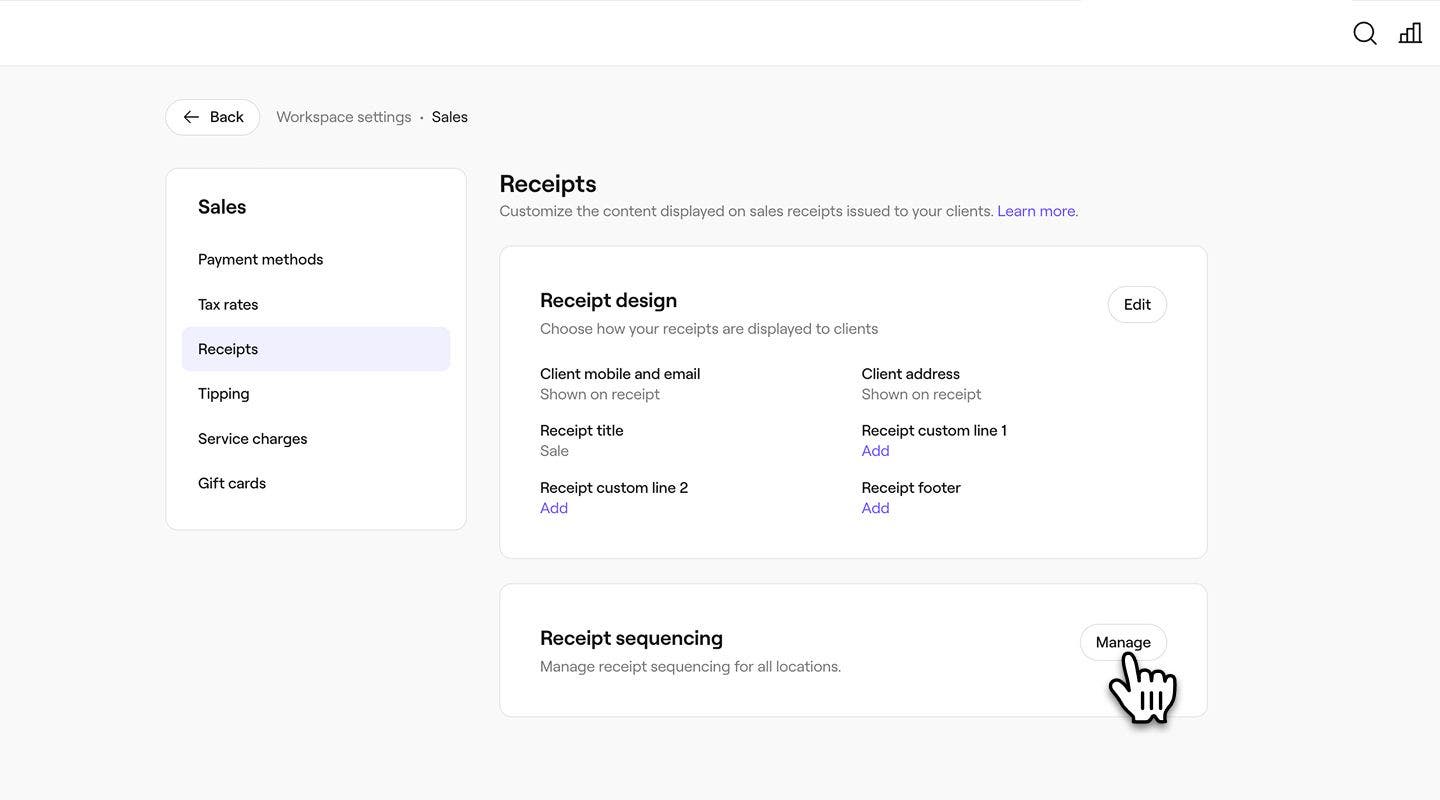Select Tax rates from Sales menu
The width and height of the screenshot is (1440, 800).
click(228, 304)
